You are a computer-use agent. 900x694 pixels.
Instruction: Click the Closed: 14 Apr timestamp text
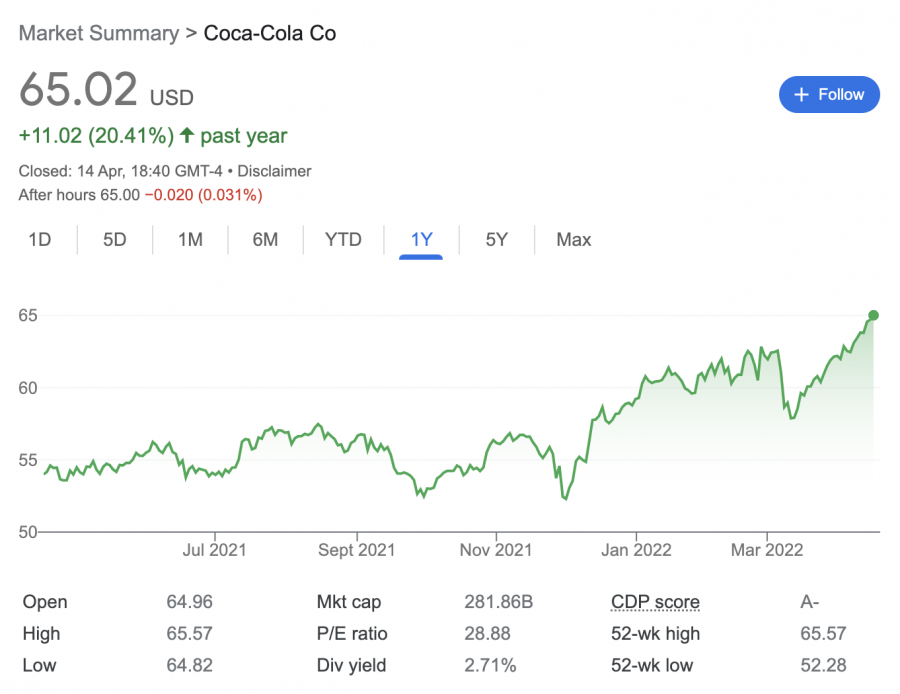120,171
